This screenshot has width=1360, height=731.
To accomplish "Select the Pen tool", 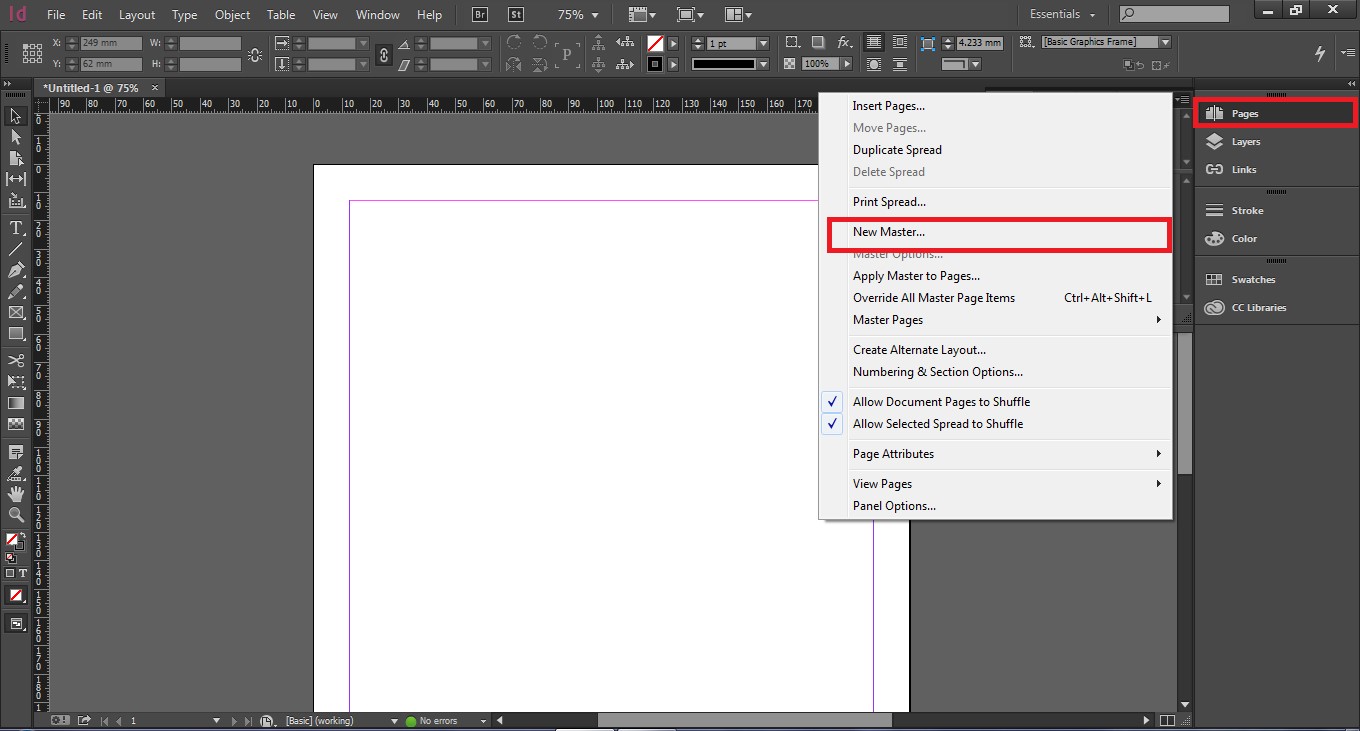I will click(x=16, y=270).
